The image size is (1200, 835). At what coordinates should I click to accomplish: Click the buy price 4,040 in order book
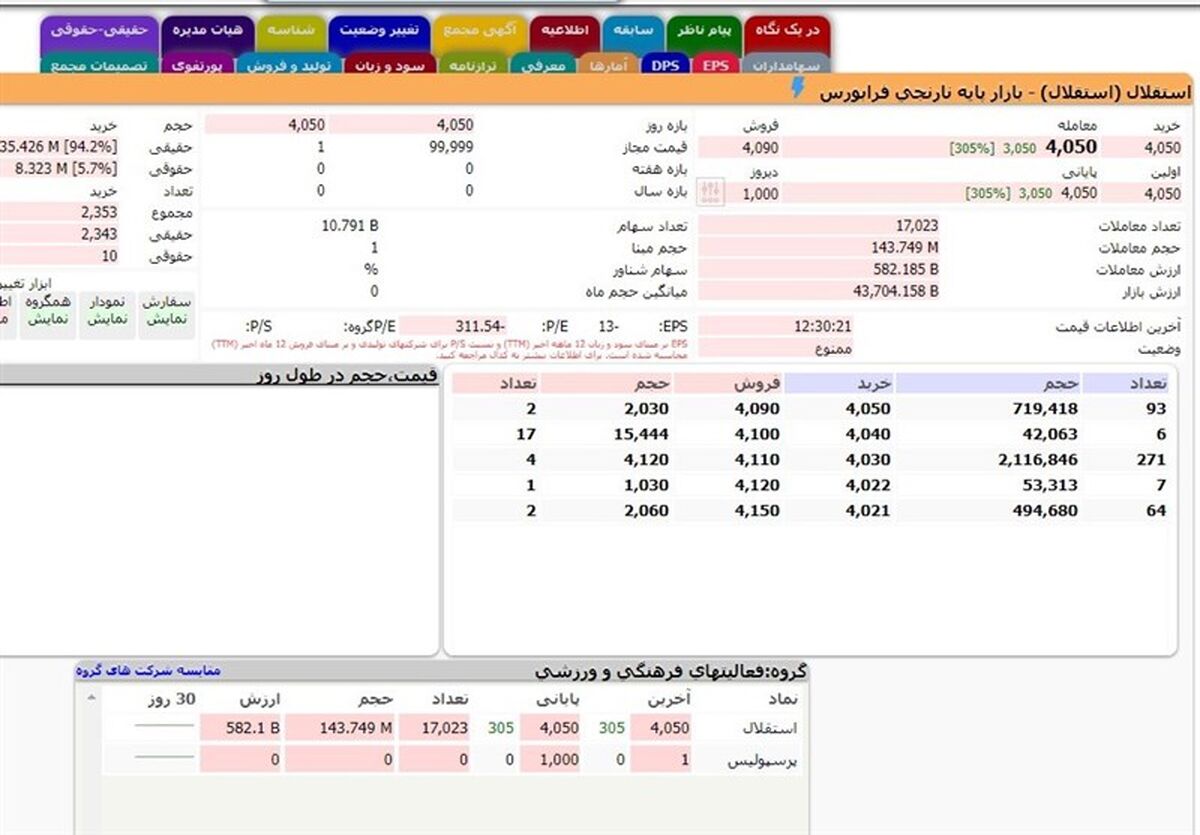pyautogui.click(x=868, y=434)
